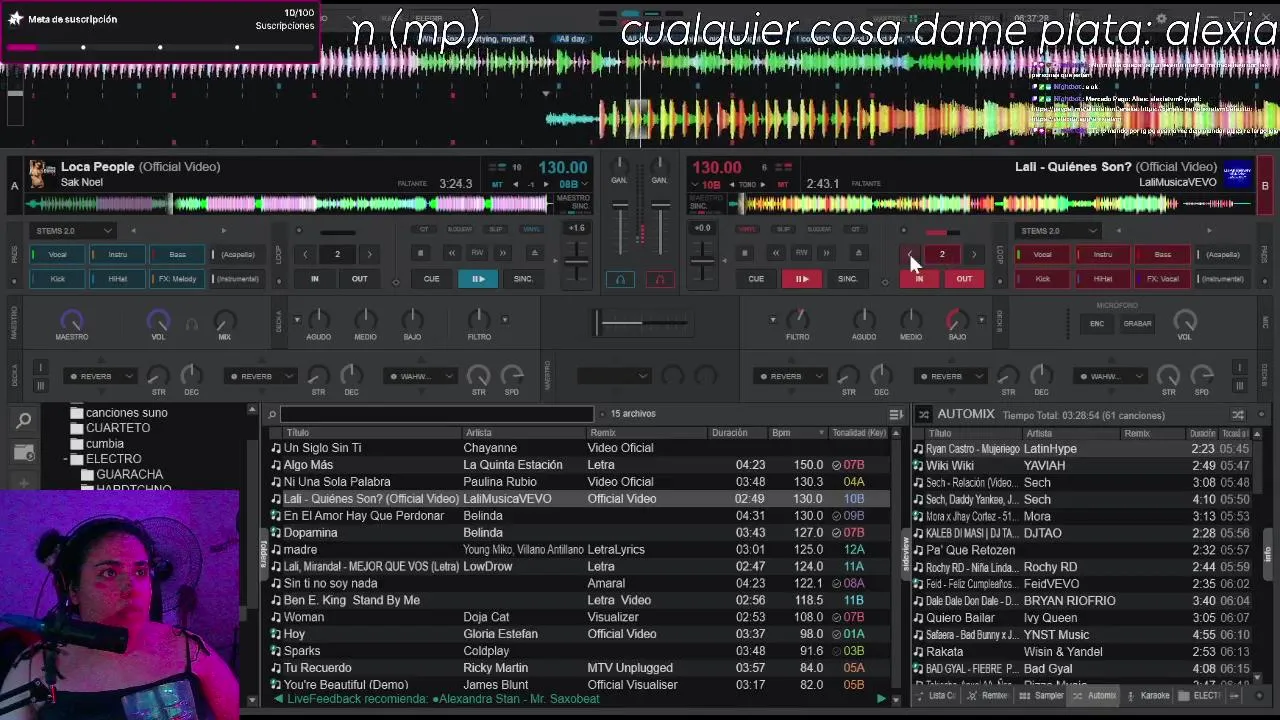Toggle the Bass stem on deck B

[x=1162, y=255]
